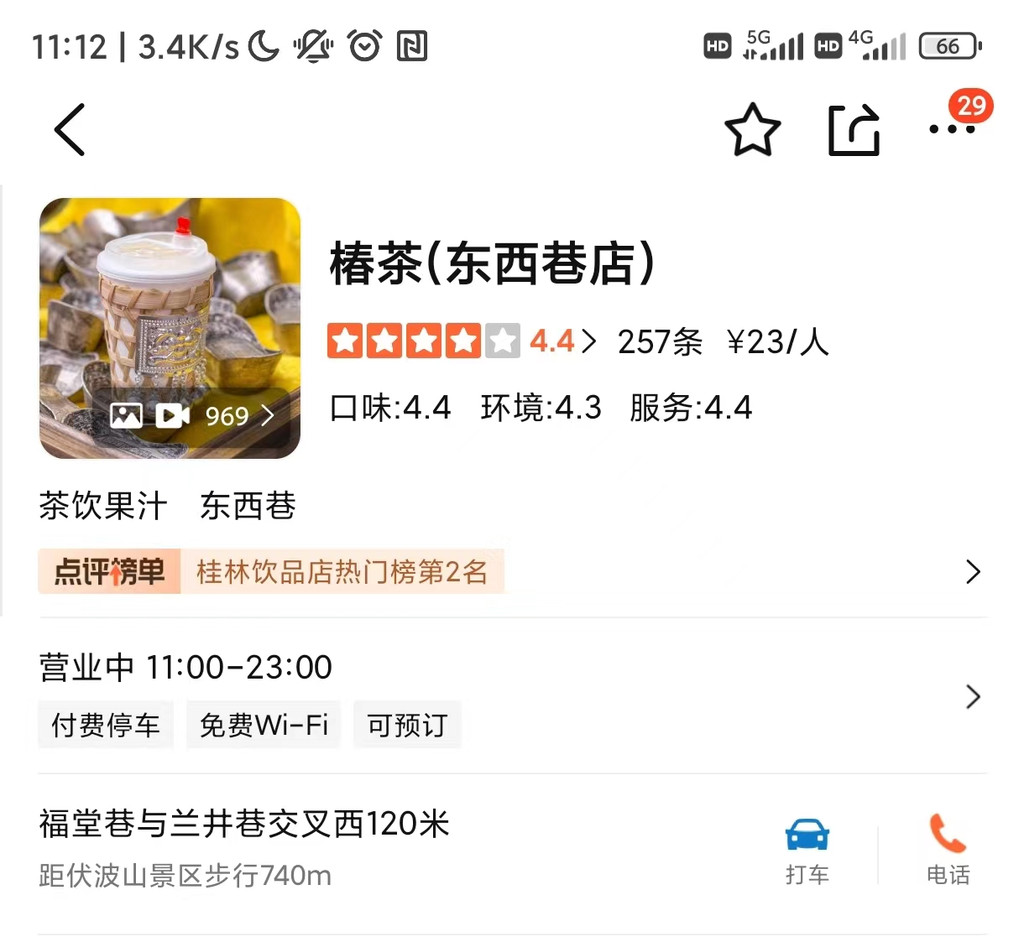Tap the 免费Wi-Fi tag
Image resolution: width=1024 pixels, height=942 pixels.
[264, 724]
